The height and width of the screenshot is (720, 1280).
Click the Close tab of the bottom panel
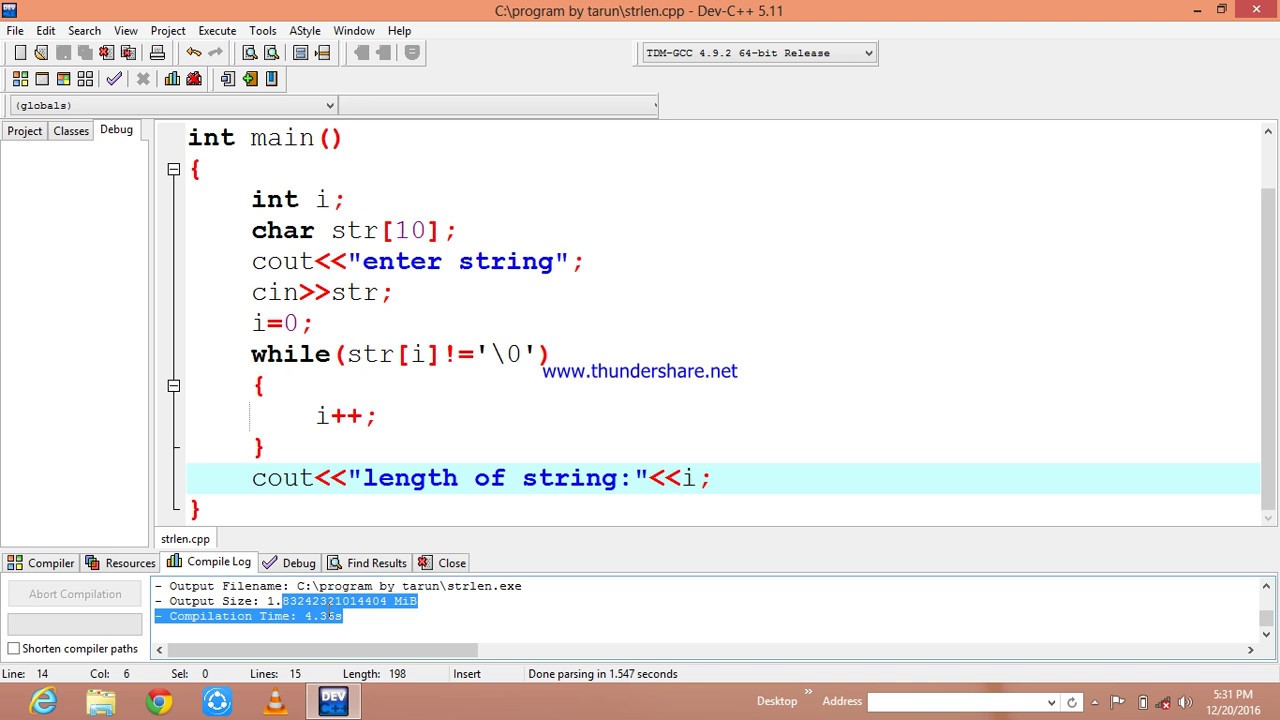point(442,563)
